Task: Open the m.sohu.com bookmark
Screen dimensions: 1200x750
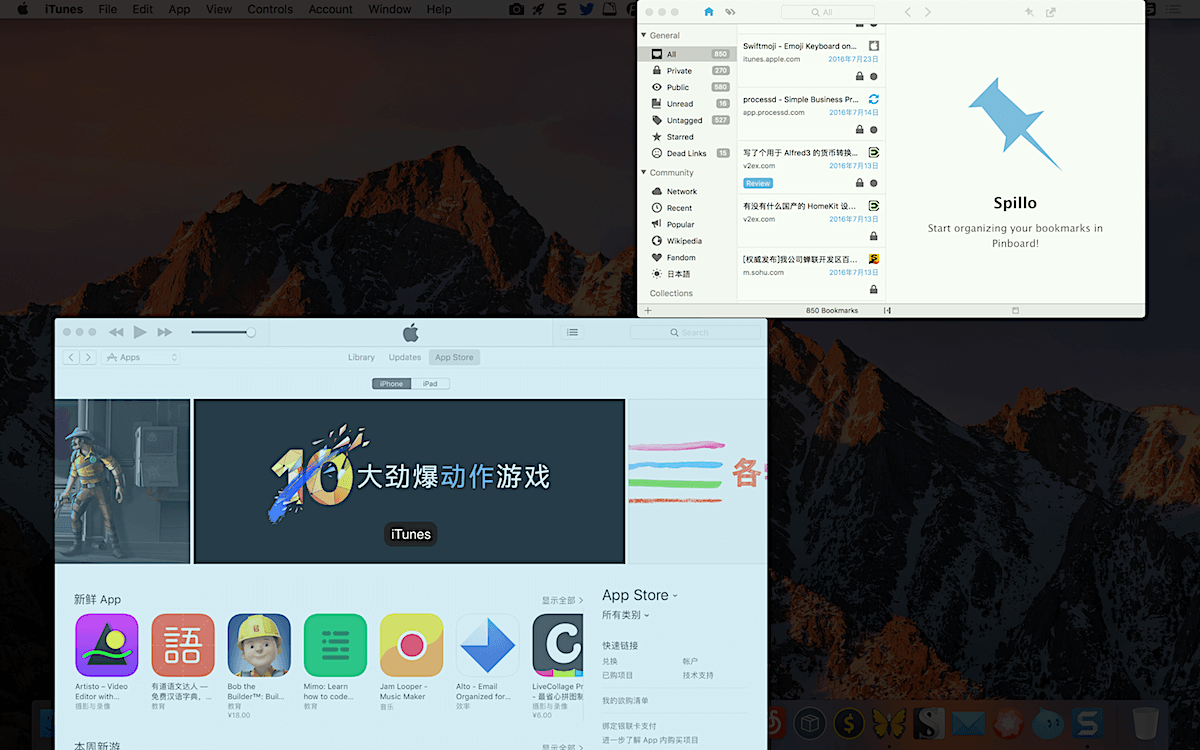Action: (811, 274)
